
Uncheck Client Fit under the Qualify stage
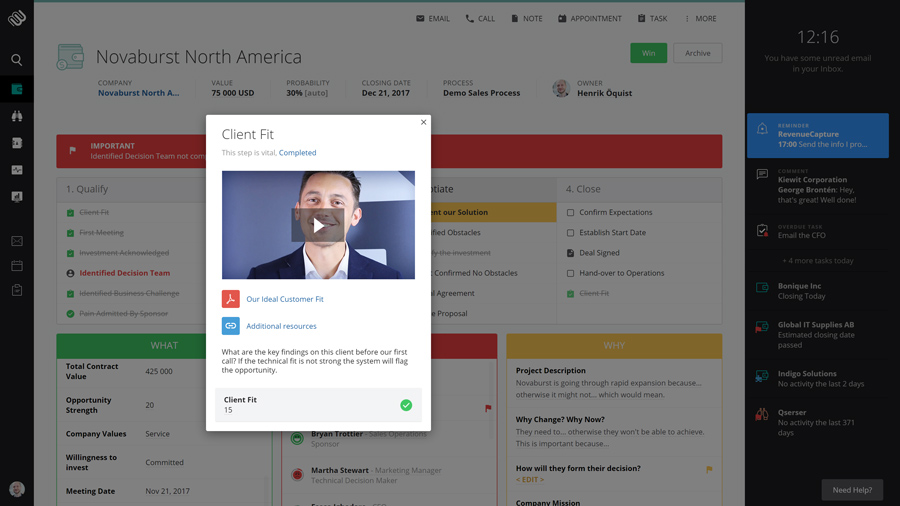(x=70, y=212)
